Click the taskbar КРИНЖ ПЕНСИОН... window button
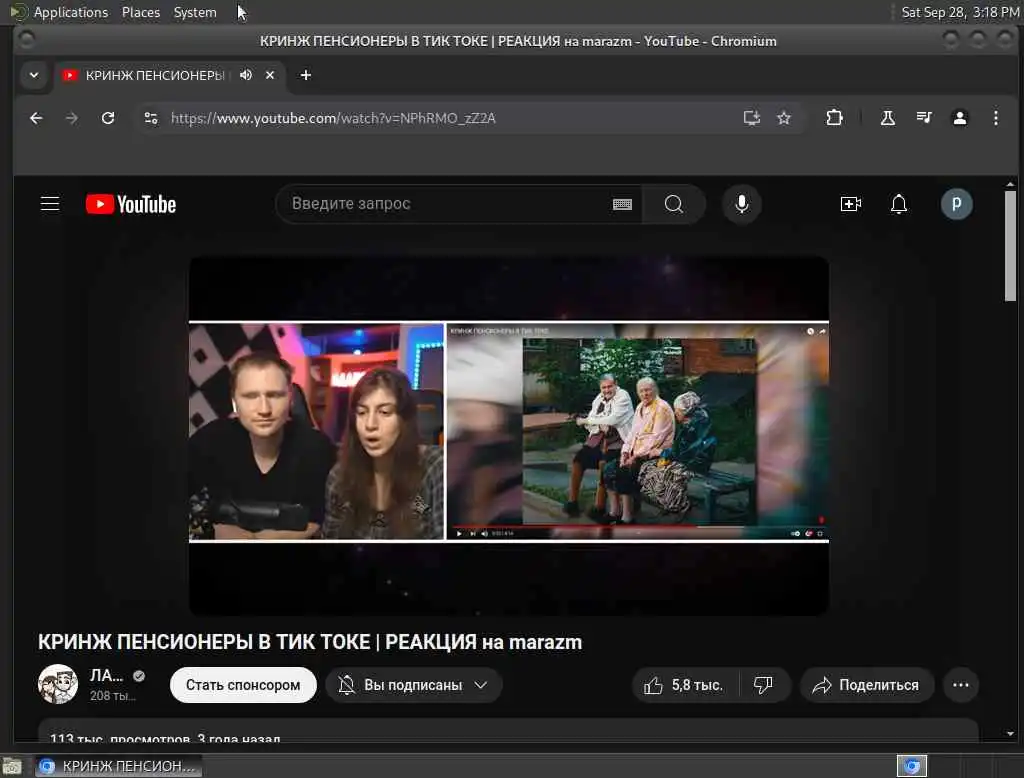This screenshot has width=1024, height=778. tap(119, 766)
